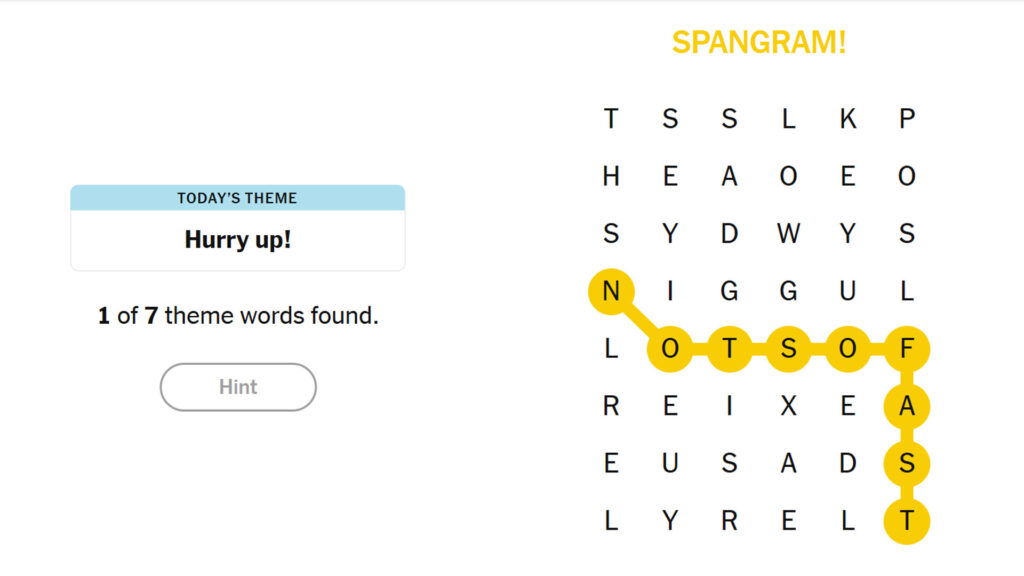Click the highlighted letter N starting the spangram
The height and width of the screenshot is (576, 1024).
click(611, 291)
